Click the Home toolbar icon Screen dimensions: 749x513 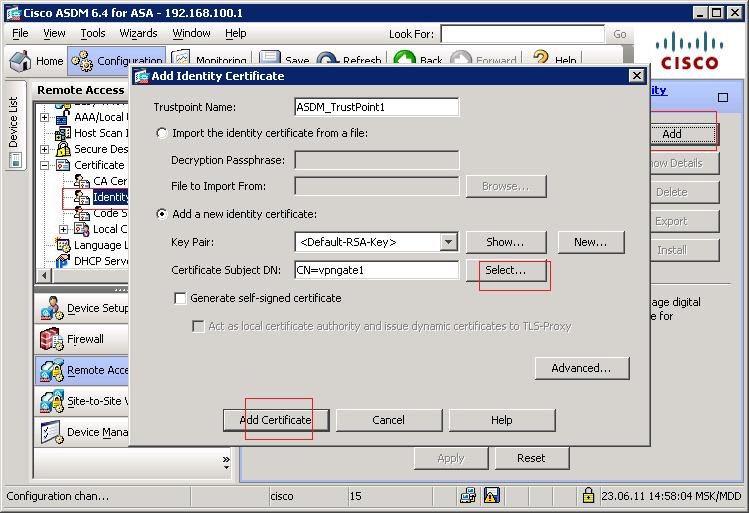coord(21,61)
